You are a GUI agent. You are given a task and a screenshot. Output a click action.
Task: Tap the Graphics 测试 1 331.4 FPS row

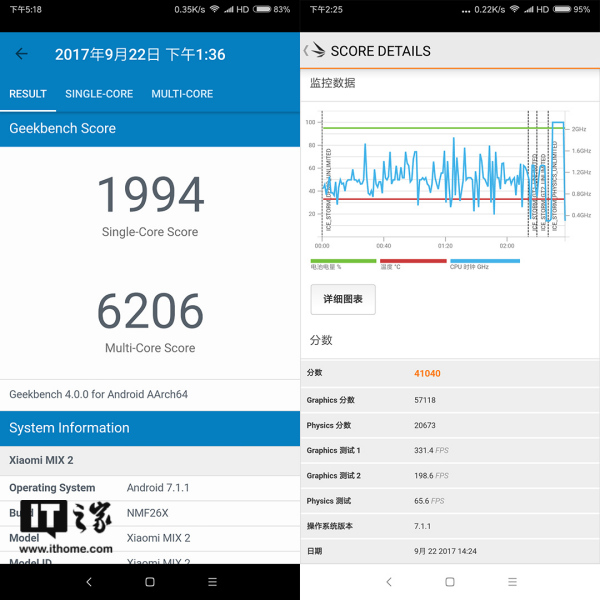click(450, 450)
